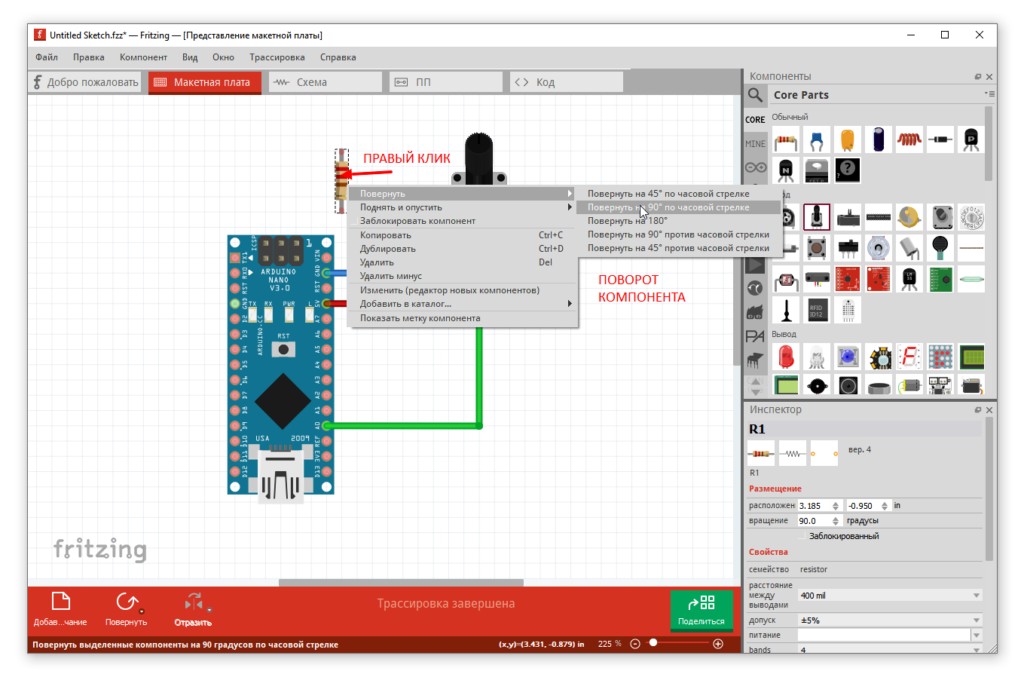Zoom out with the minus icon
This screenshot has height=677, width=1024.
(x=635, y=644)
